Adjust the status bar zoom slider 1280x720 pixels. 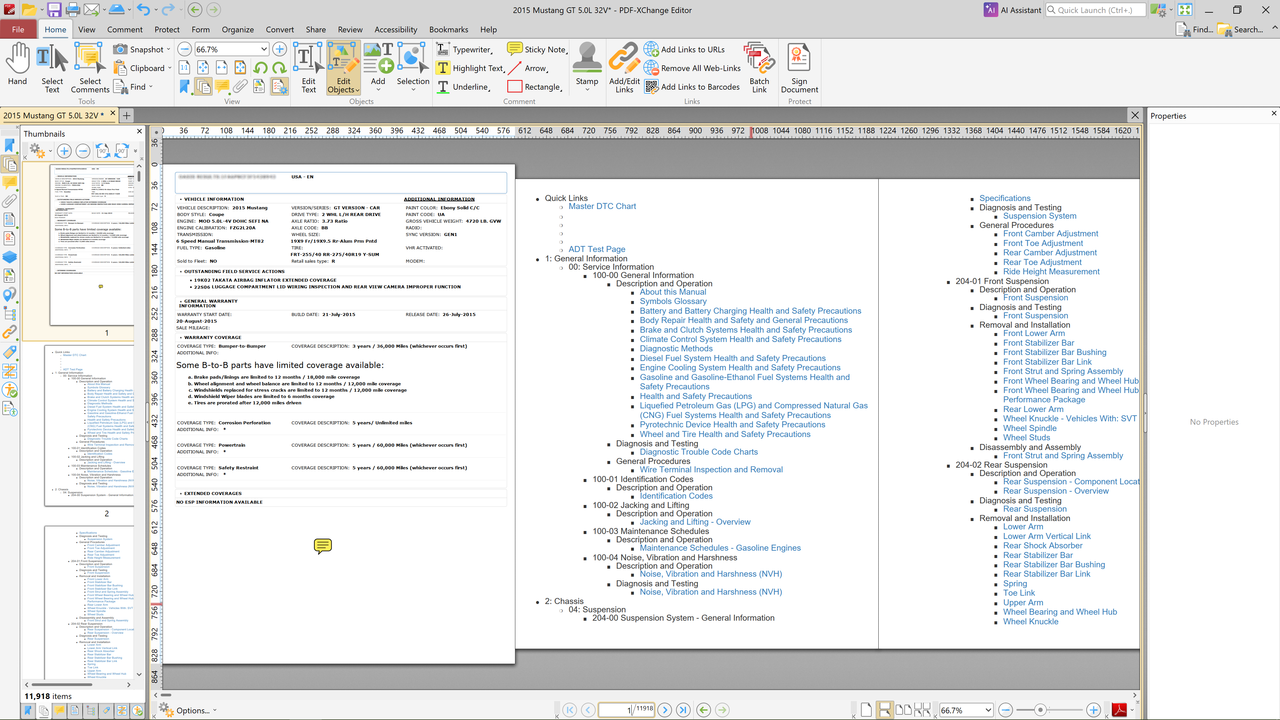click(x=1041, y=710)
